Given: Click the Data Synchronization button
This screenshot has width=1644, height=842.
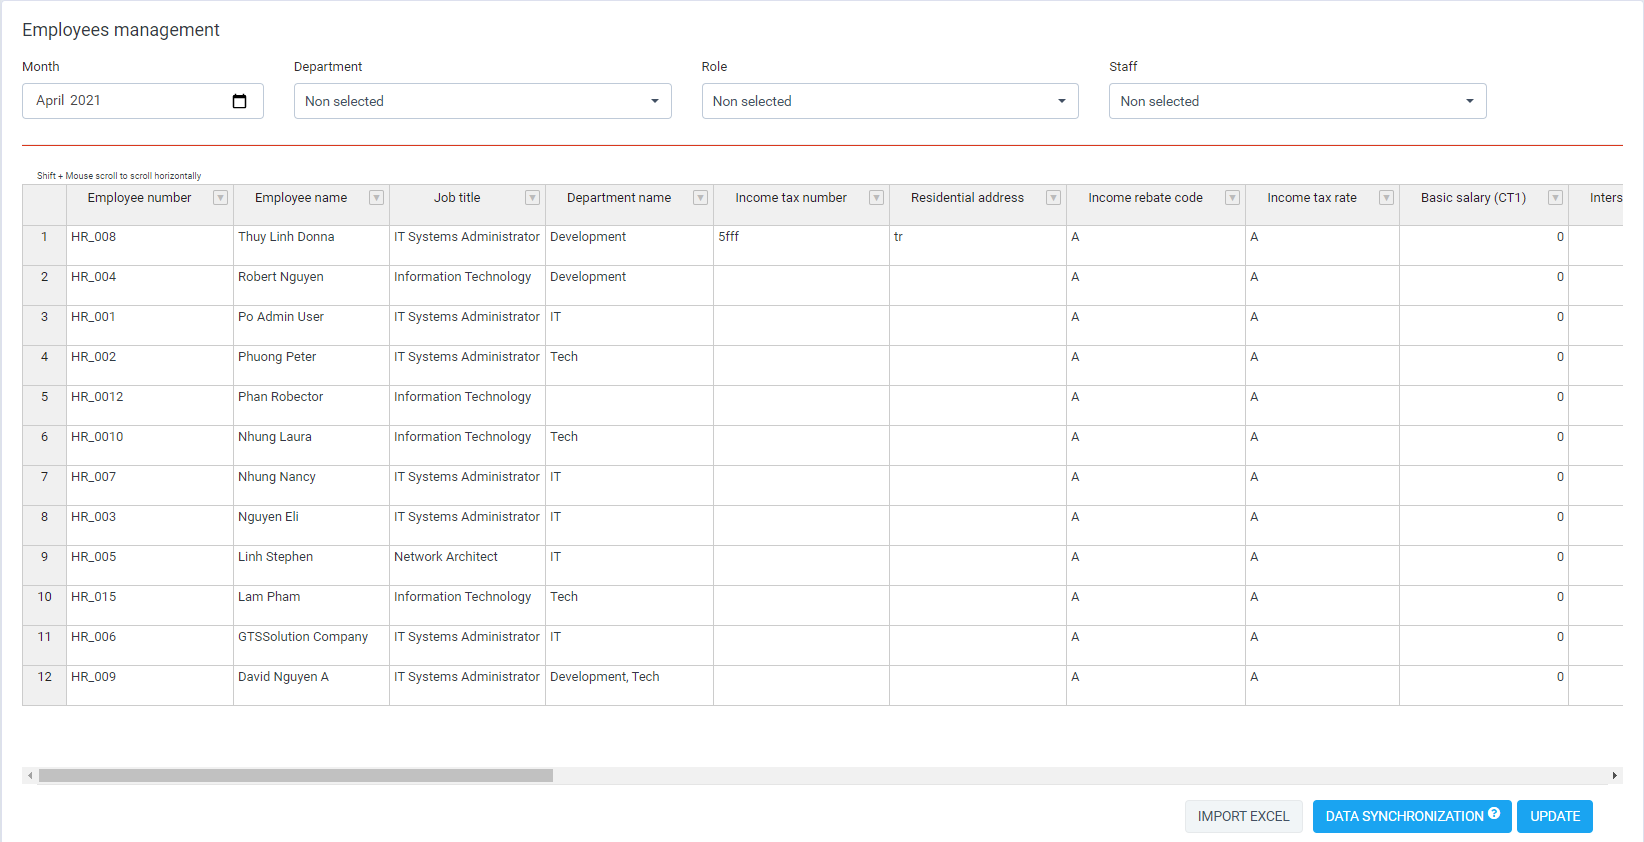Looking at the screenshot, I should [x=1412, y=816].
